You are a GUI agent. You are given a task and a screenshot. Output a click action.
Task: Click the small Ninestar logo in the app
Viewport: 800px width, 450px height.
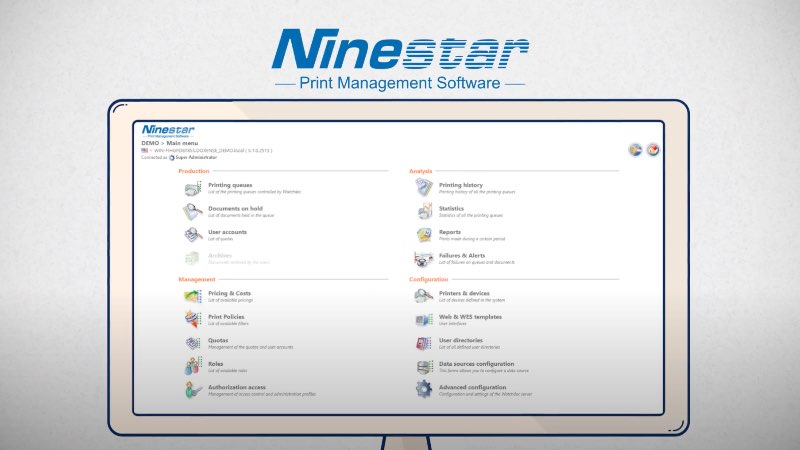pos(168,131)
